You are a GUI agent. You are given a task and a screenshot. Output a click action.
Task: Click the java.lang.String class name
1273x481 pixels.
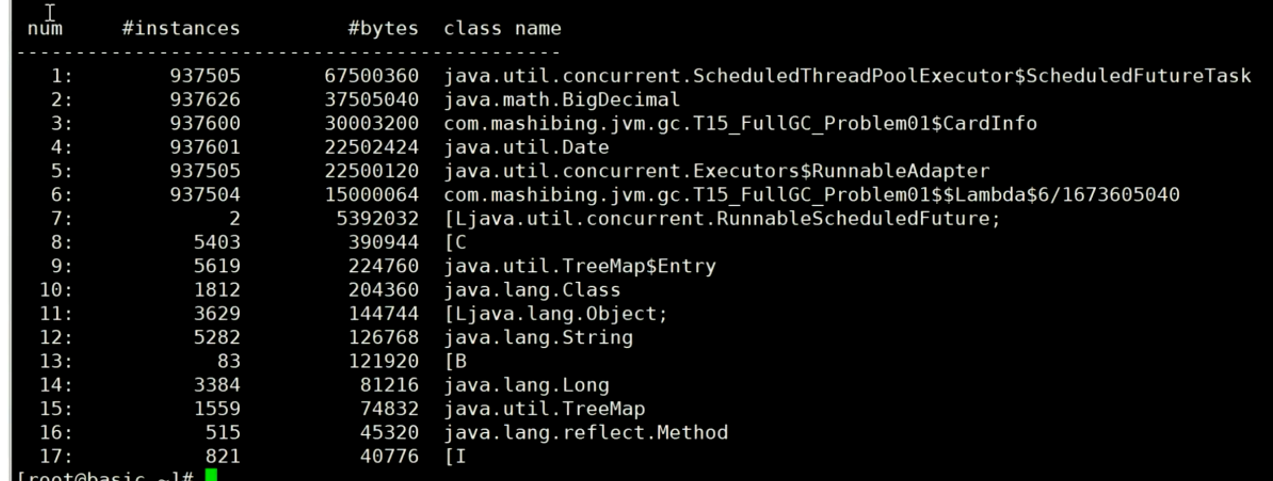pos(538,338)
